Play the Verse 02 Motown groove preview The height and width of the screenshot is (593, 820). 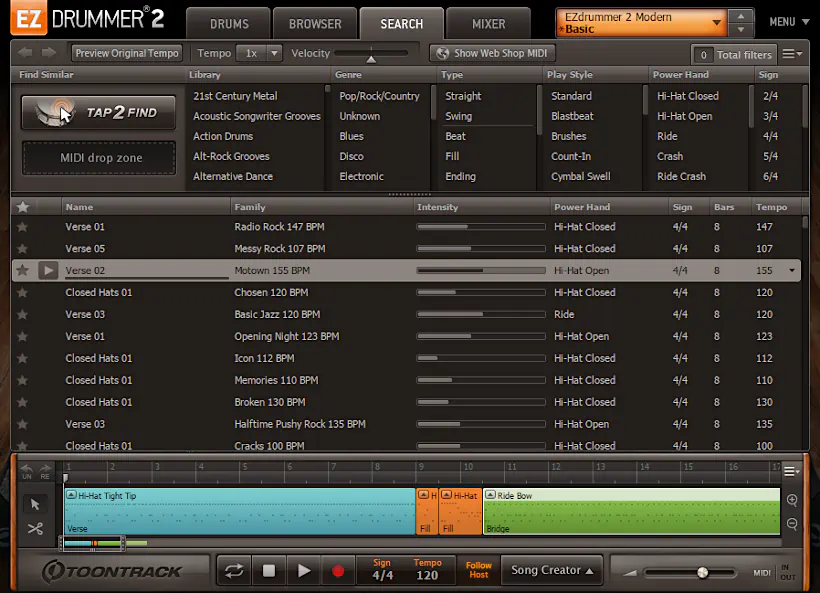click(48, 270)
